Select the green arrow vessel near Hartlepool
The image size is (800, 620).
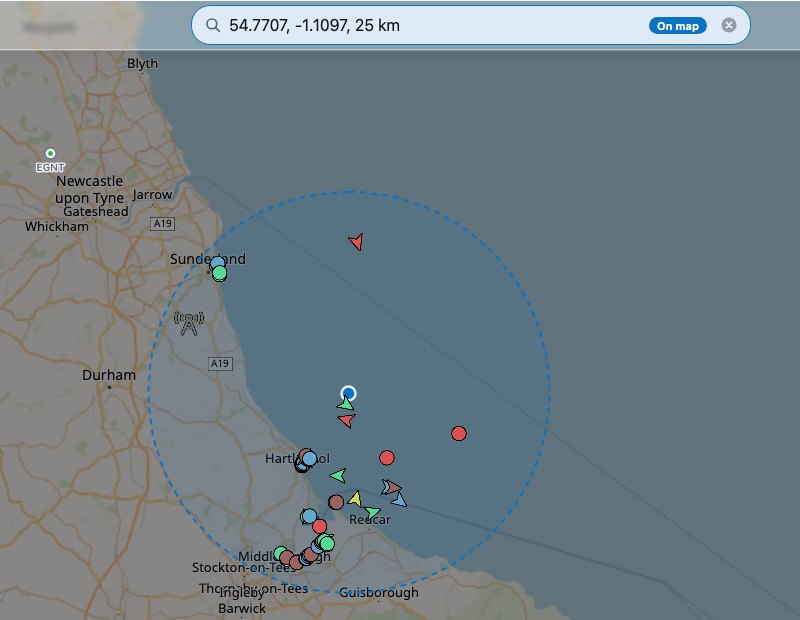point(338,476)
